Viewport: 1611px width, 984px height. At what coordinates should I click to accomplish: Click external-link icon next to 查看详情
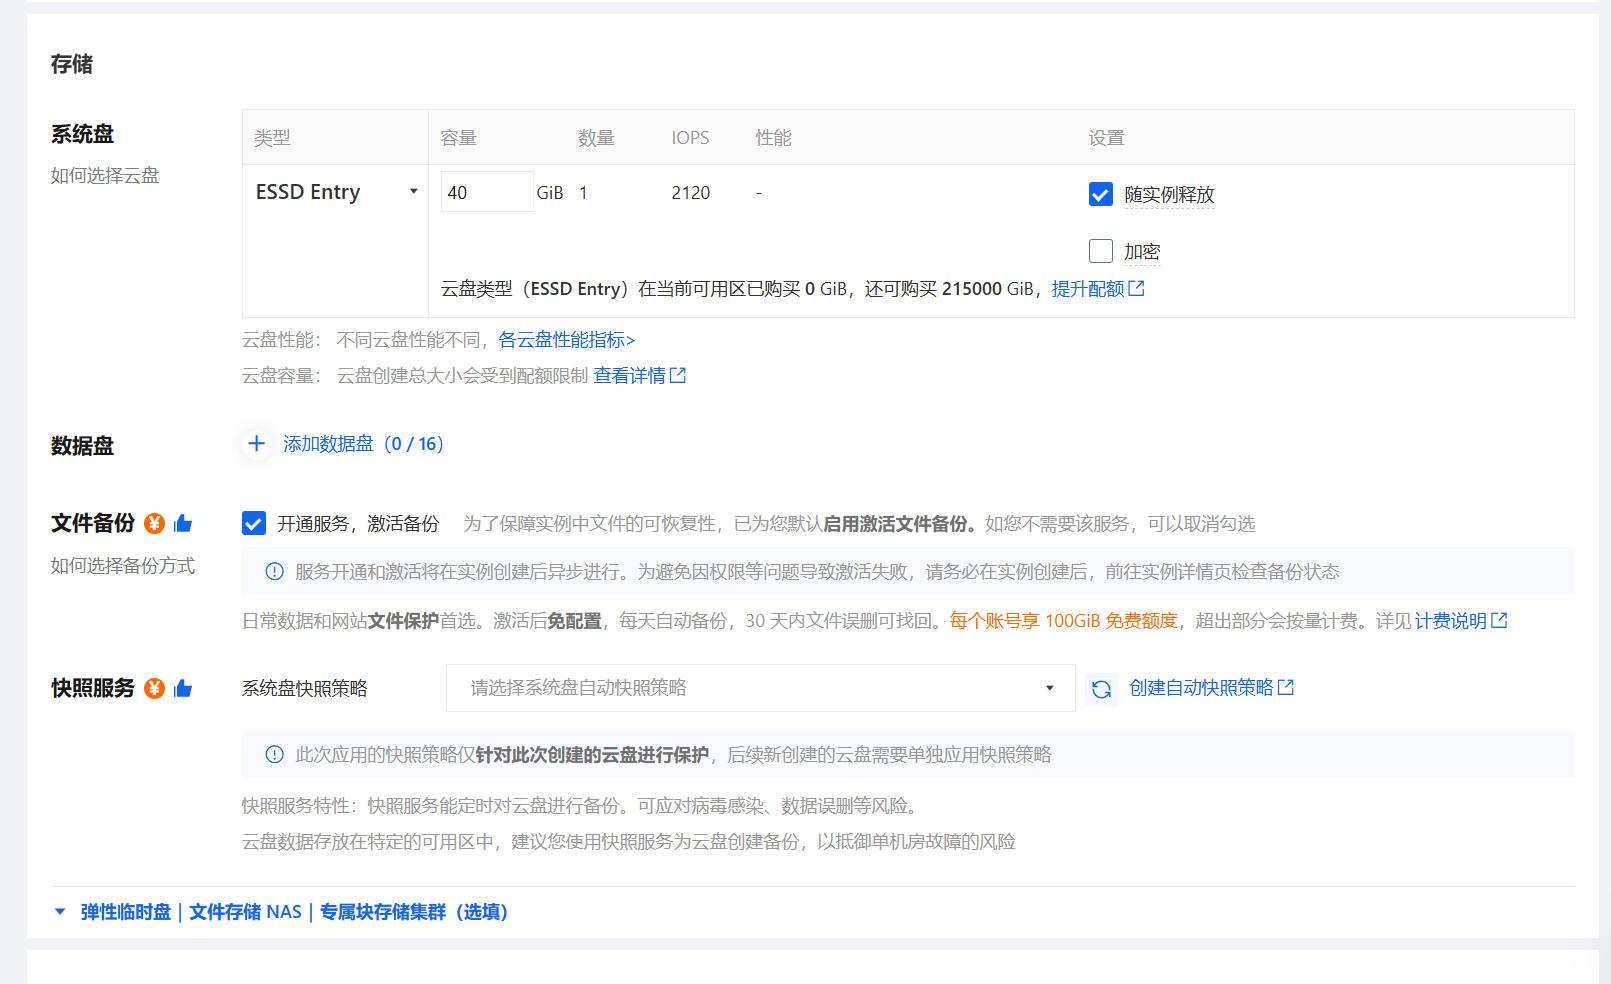pos(678,375)
